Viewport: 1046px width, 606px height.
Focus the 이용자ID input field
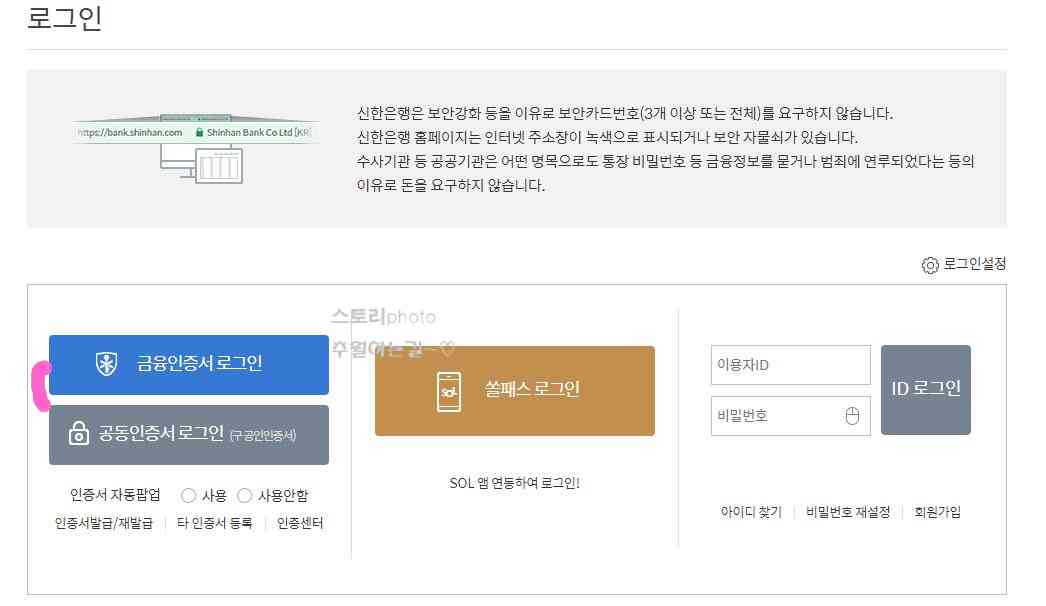(x=791, y=365)
